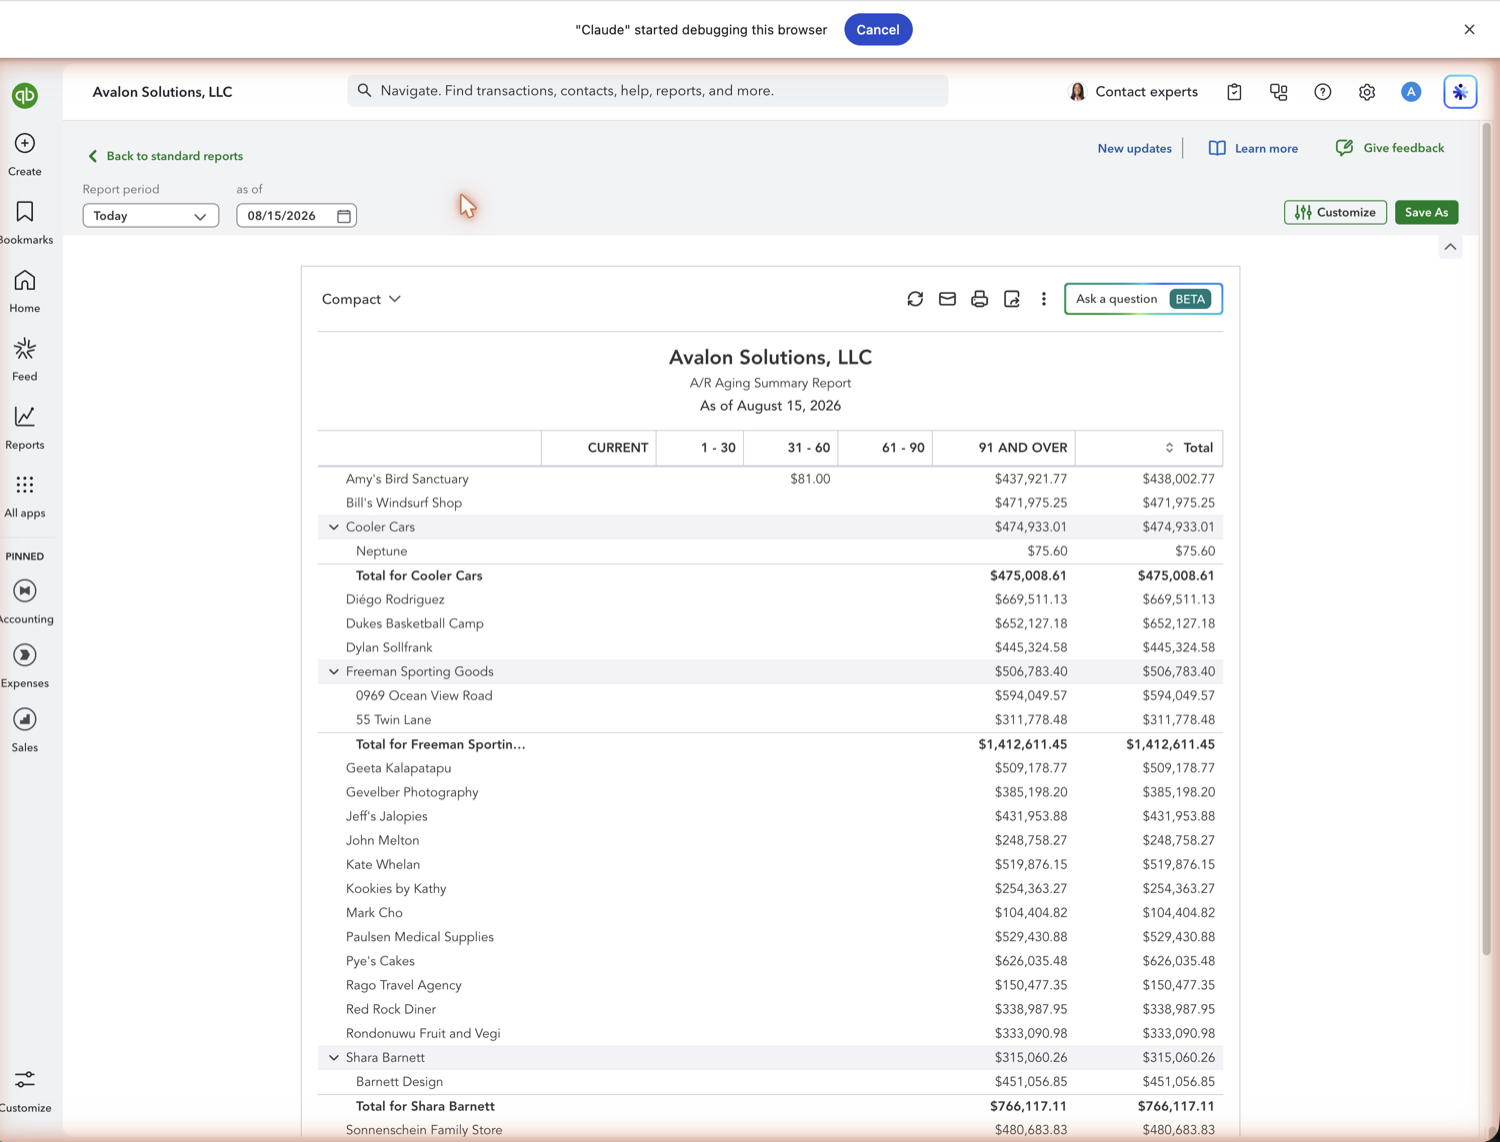Image resolution: width=1500 pixels, height=1142 pixels.
Task: Open Bill's Windsurf Shop row
Action: [770, 503]
